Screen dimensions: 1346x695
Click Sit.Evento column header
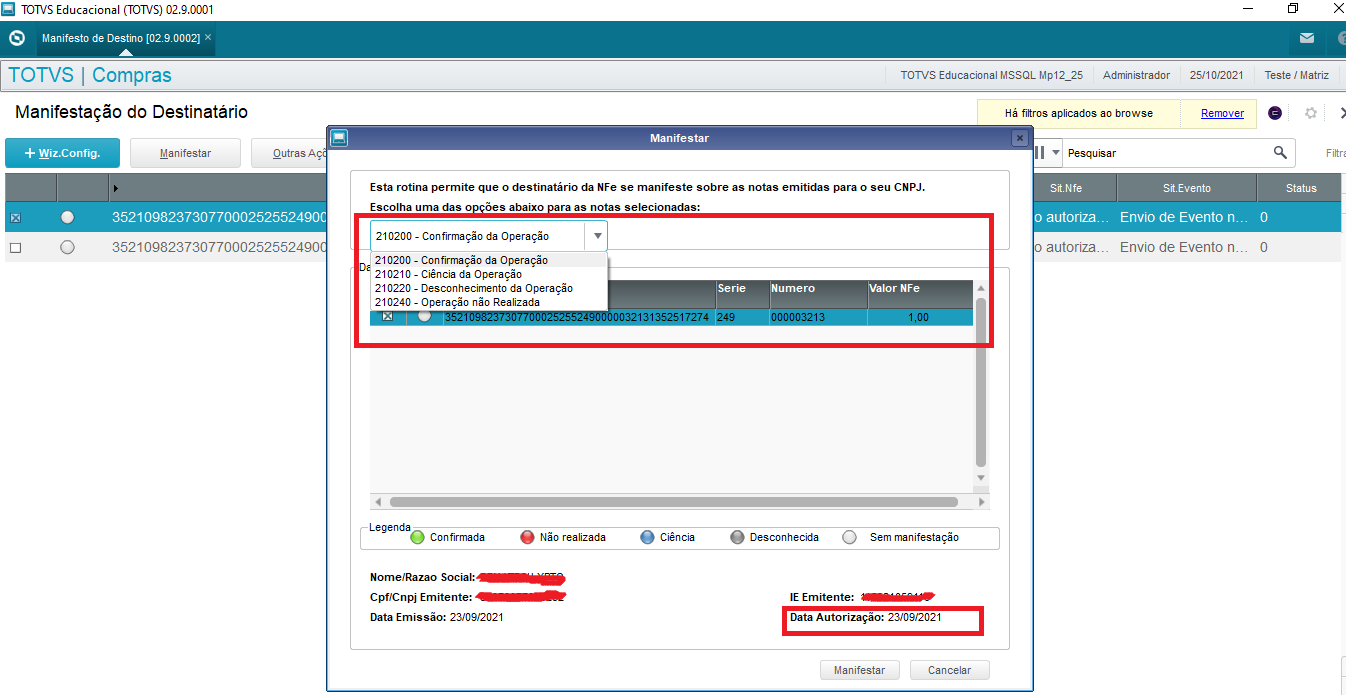coord(1185,188)
